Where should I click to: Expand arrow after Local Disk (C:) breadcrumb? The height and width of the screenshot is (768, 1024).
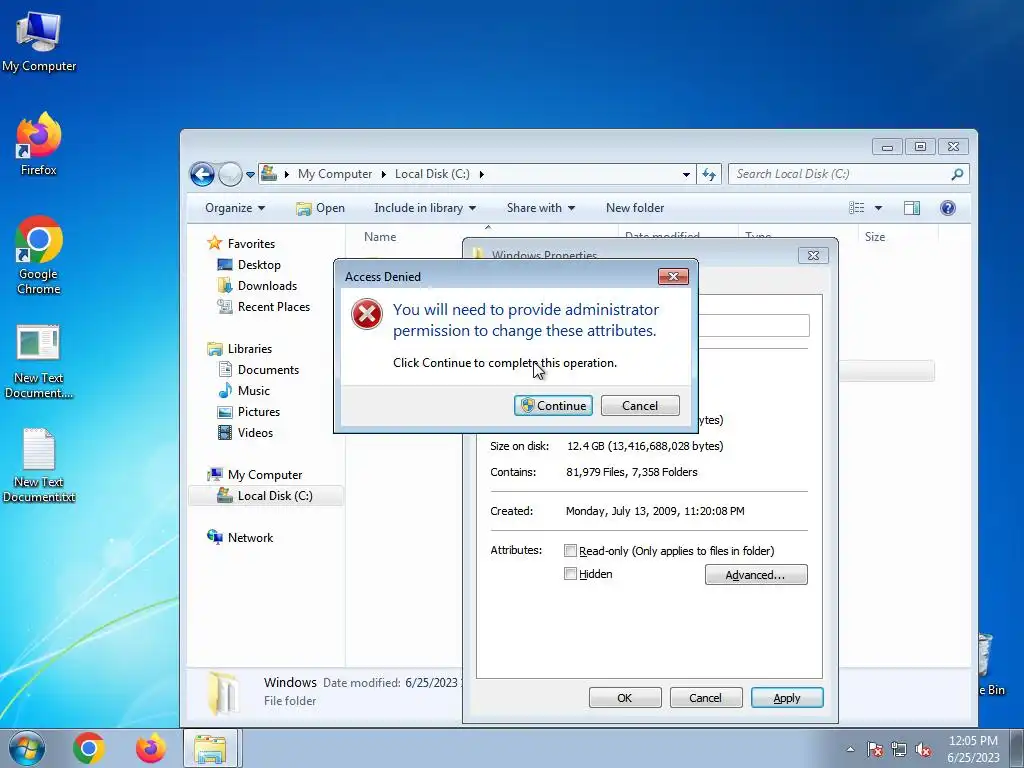[x=481, y=174]
